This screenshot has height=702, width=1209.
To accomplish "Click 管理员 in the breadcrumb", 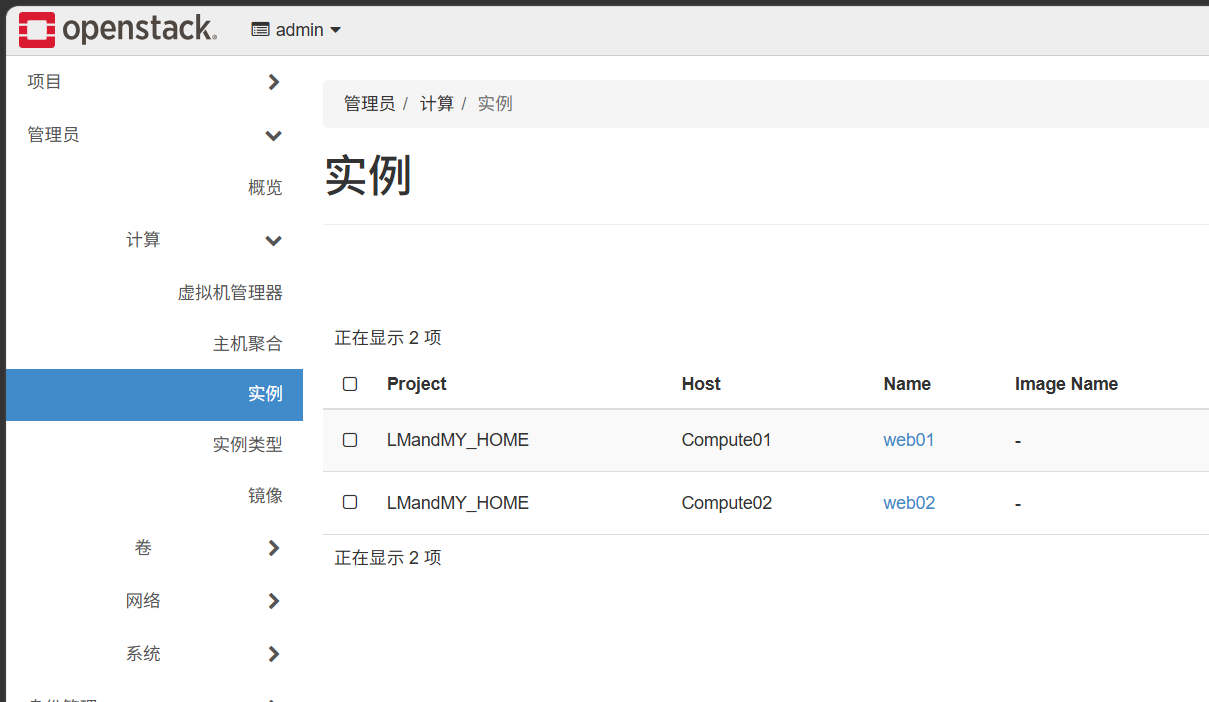I will coord(369,104).
